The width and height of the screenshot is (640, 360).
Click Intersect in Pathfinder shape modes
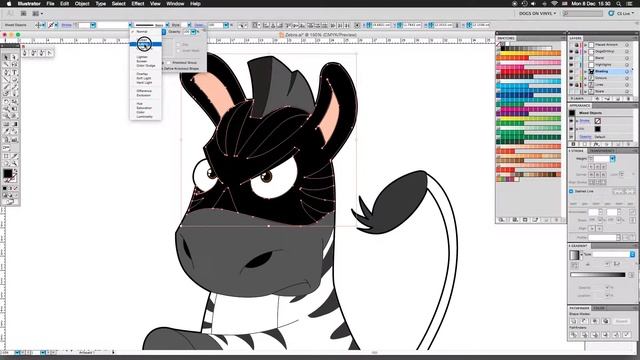(595, 321)
